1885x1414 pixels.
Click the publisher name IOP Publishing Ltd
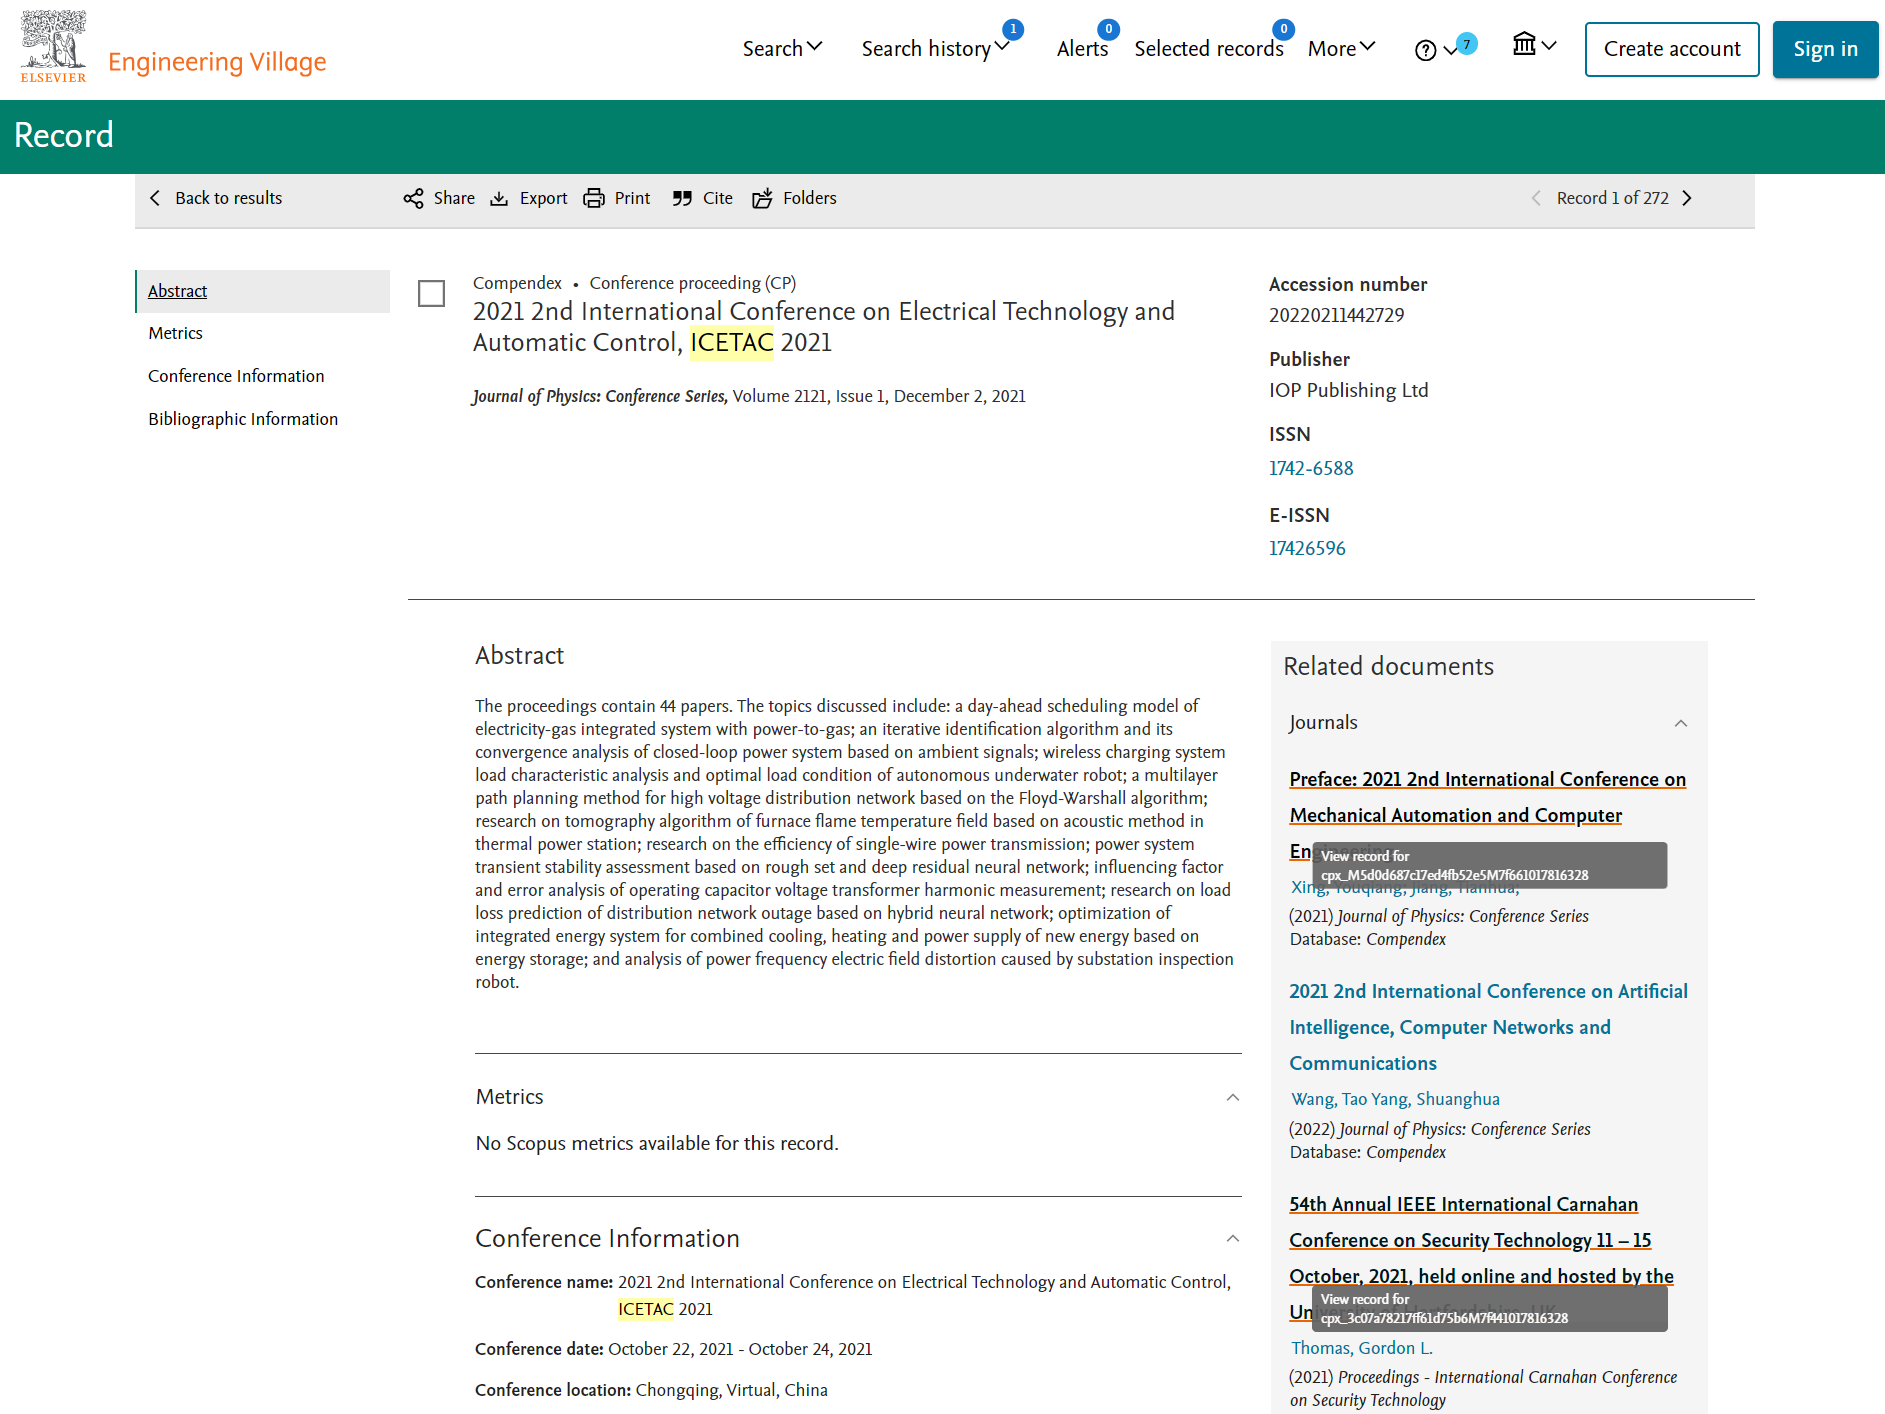[x=1349, y=390]
